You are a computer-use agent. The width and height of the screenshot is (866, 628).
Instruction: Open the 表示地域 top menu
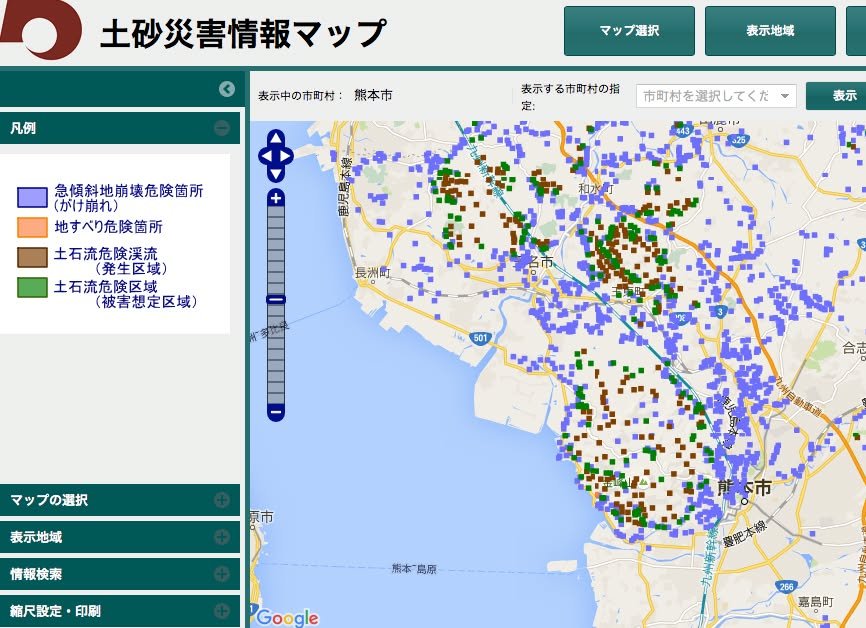coord(769,31)
